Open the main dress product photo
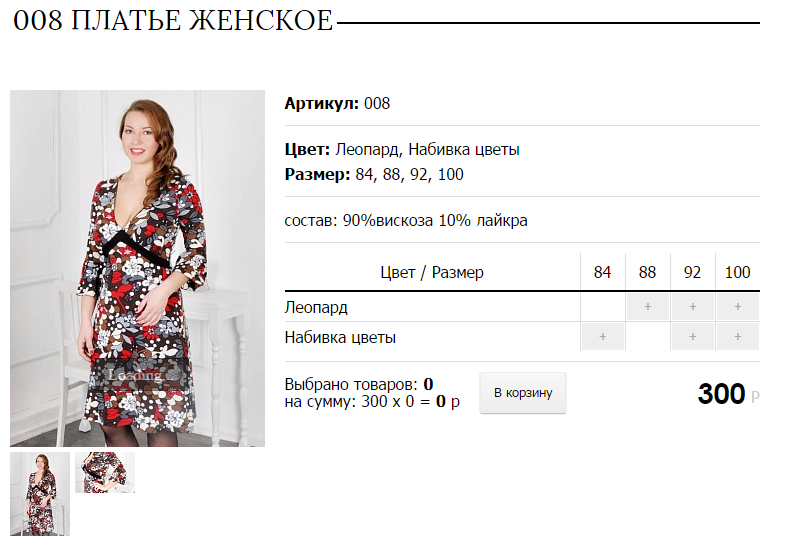 (x=138, y=268)
